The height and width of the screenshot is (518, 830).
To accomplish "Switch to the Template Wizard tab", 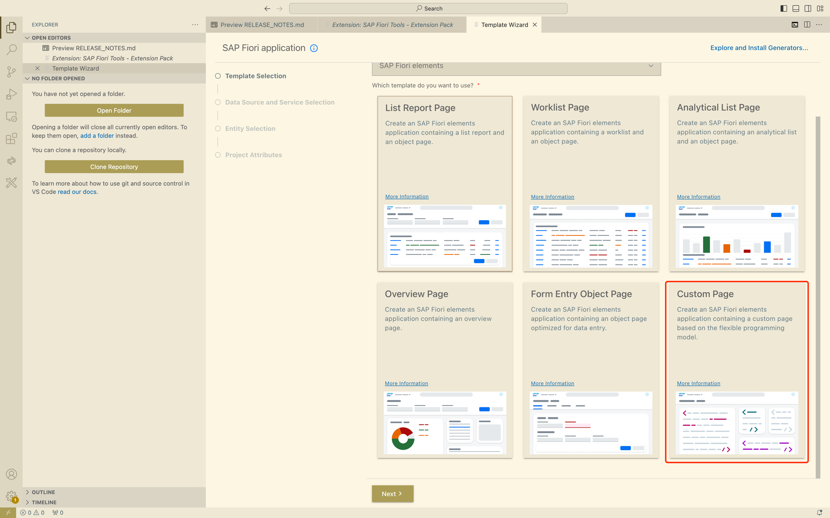I will pyautogui.click(x=503, y=25).
